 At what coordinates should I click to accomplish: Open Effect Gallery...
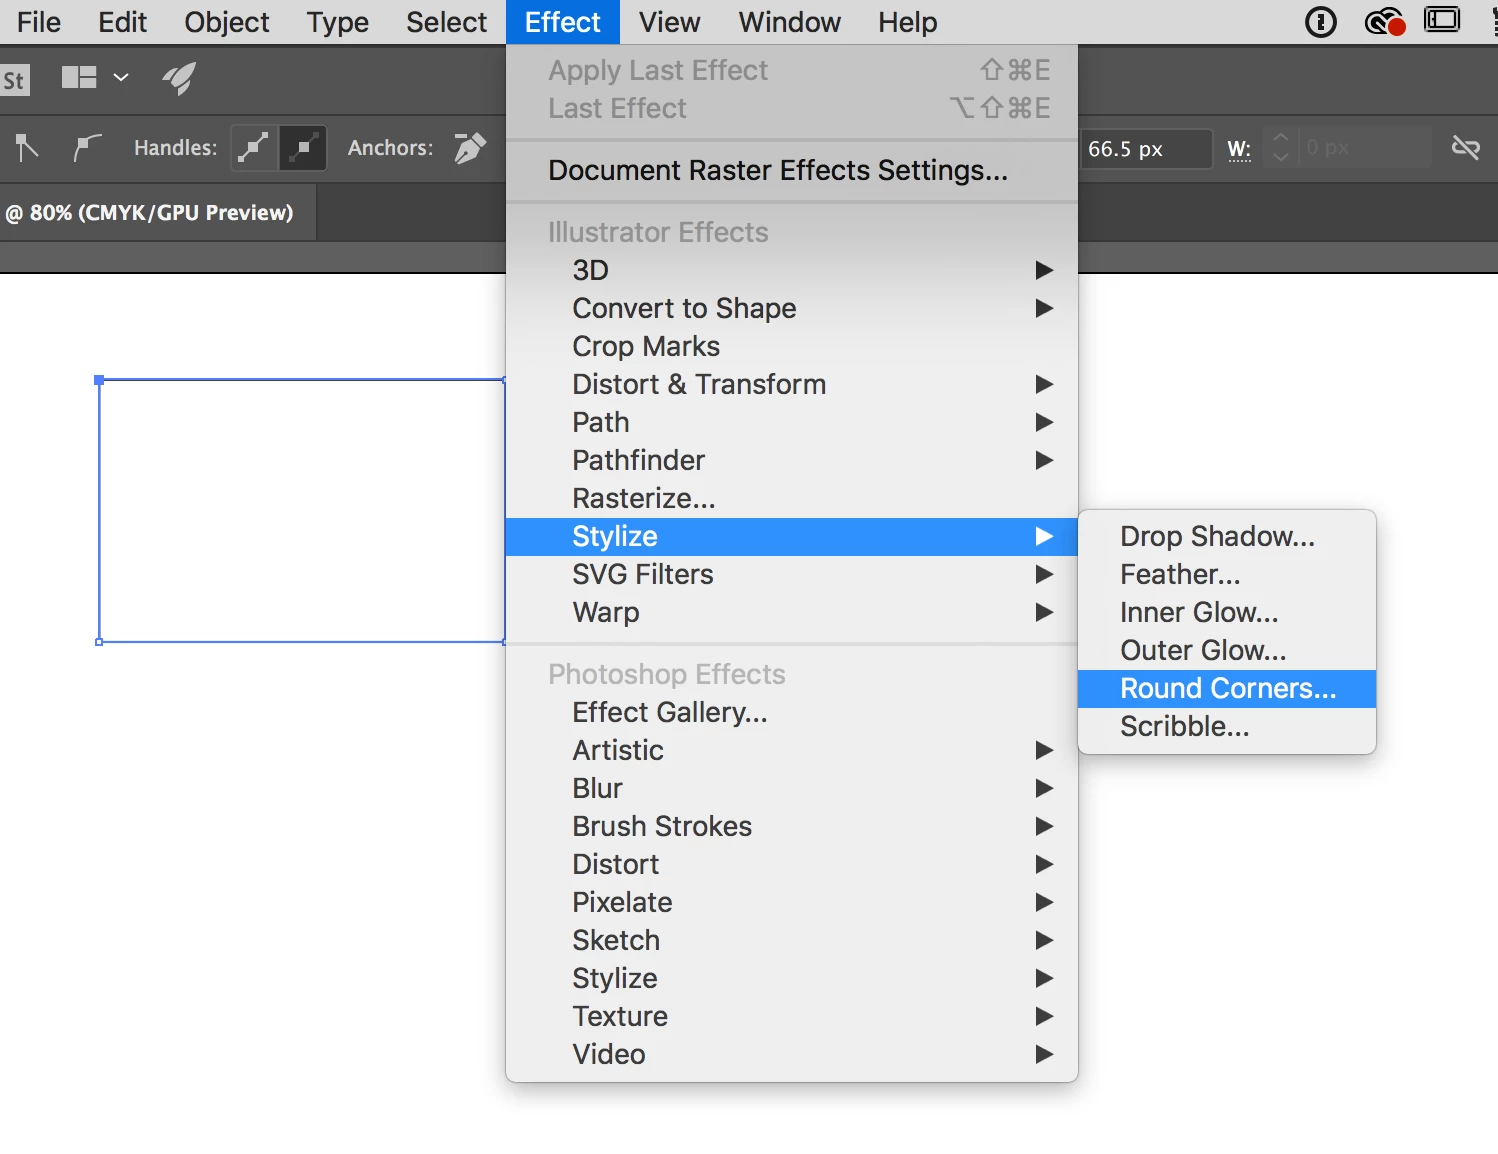pyautogui.click(x=792, y=712)
